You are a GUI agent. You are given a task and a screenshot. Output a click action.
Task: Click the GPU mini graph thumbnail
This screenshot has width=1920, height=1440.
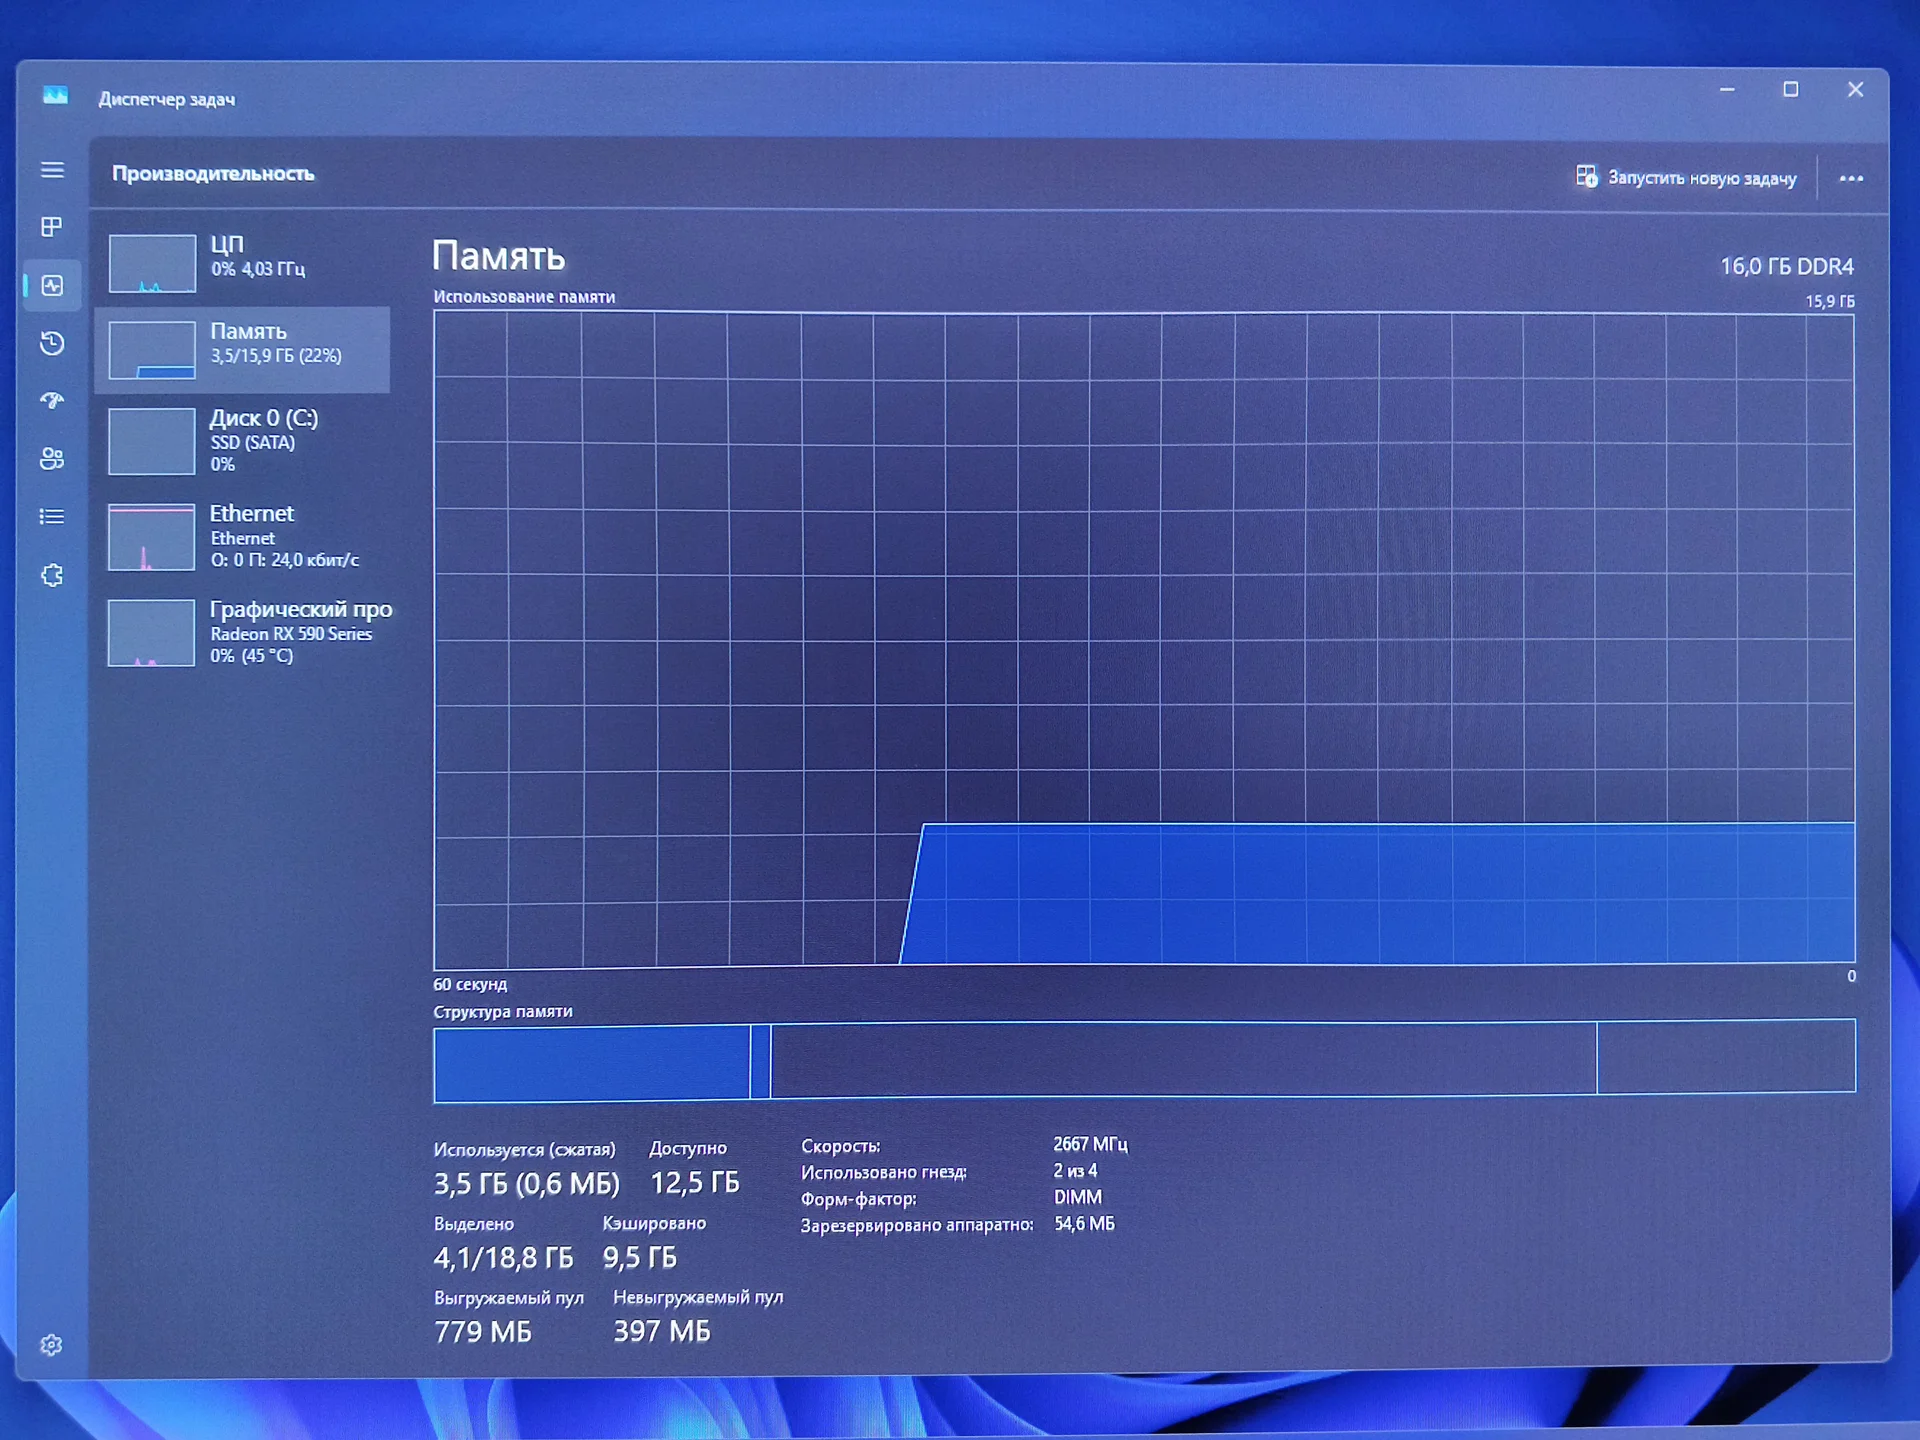click(x=151, y=632)
